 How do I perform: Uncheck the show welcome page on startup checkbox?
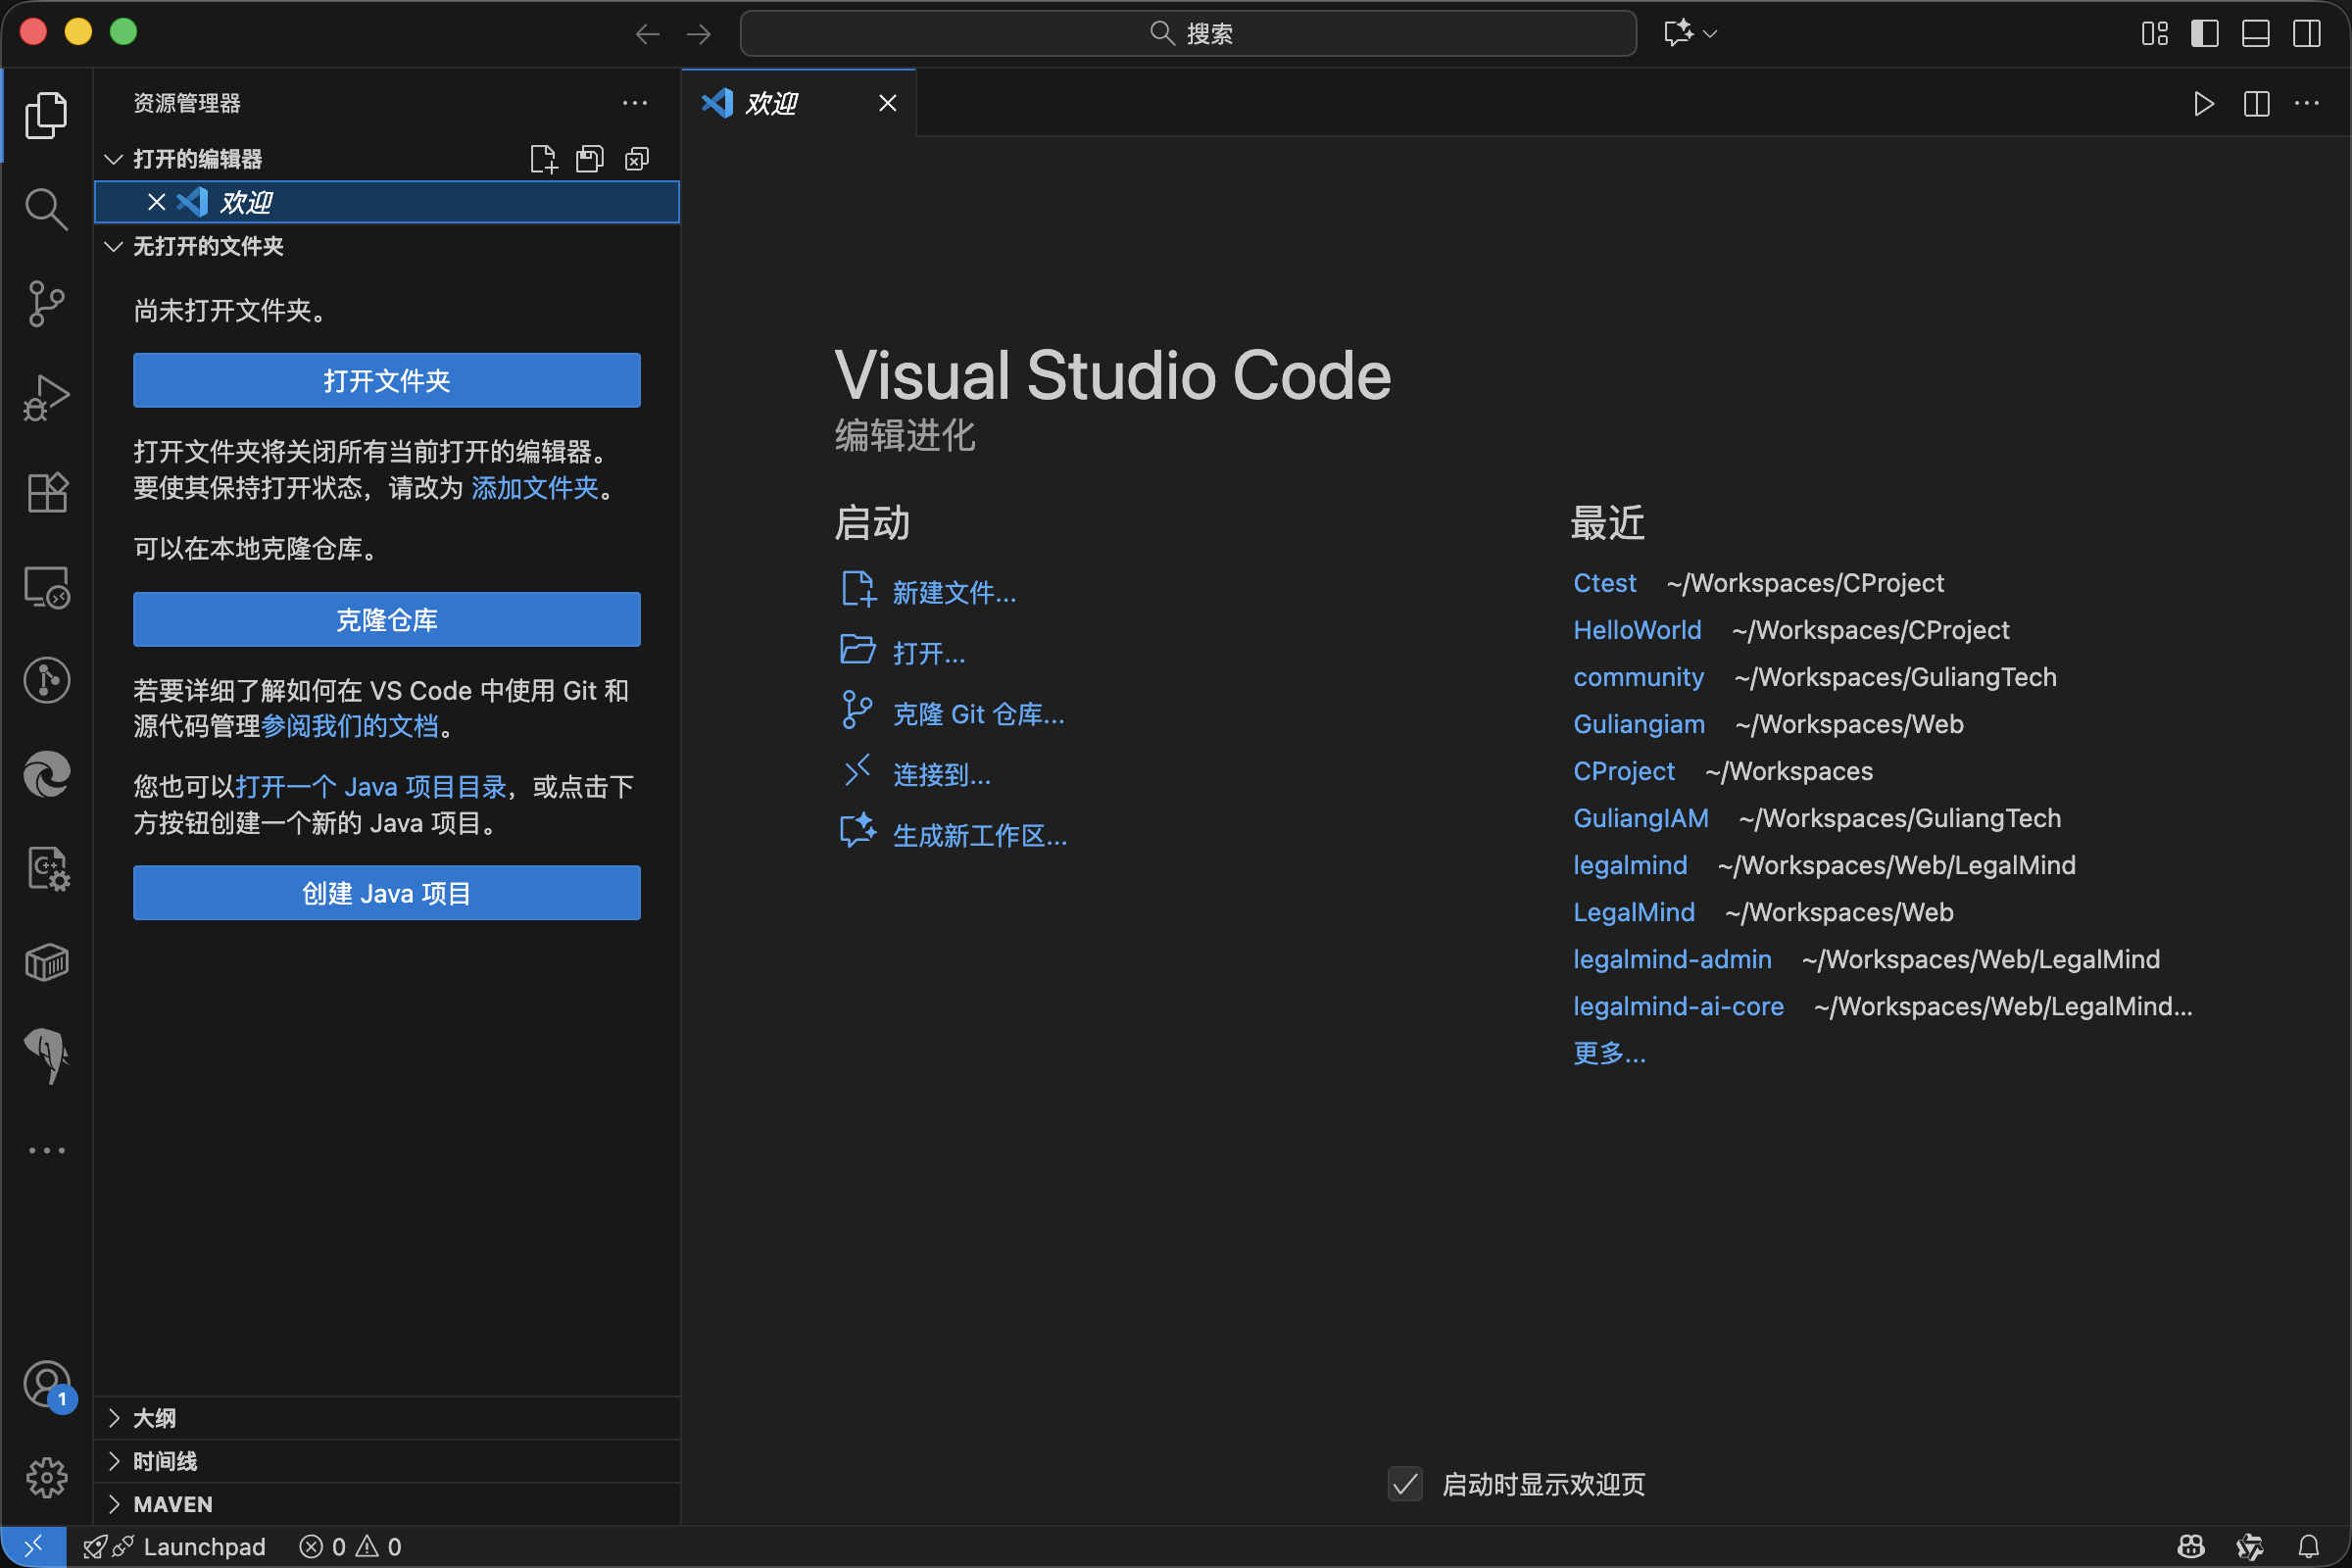pyautogui.click(x=1404, y=1484)
